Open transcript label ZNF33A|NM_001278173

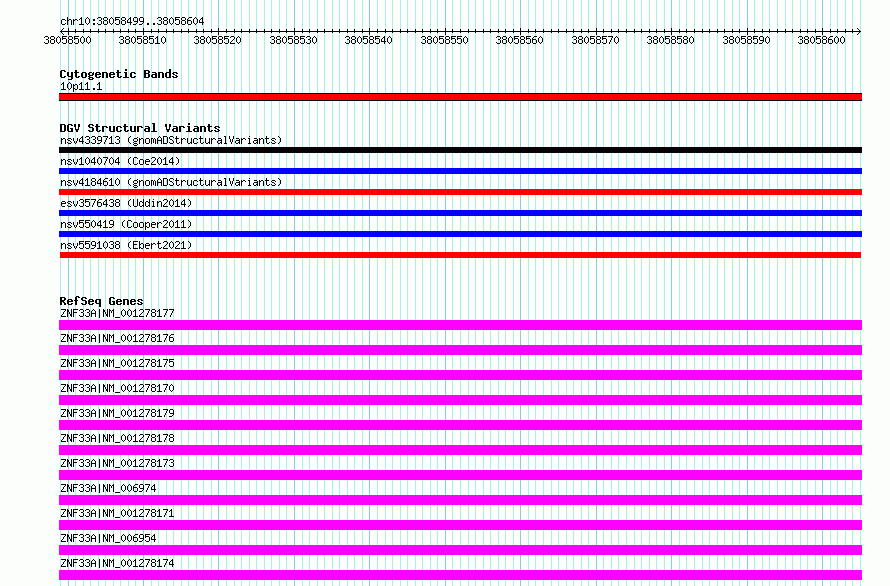(117, 463)
